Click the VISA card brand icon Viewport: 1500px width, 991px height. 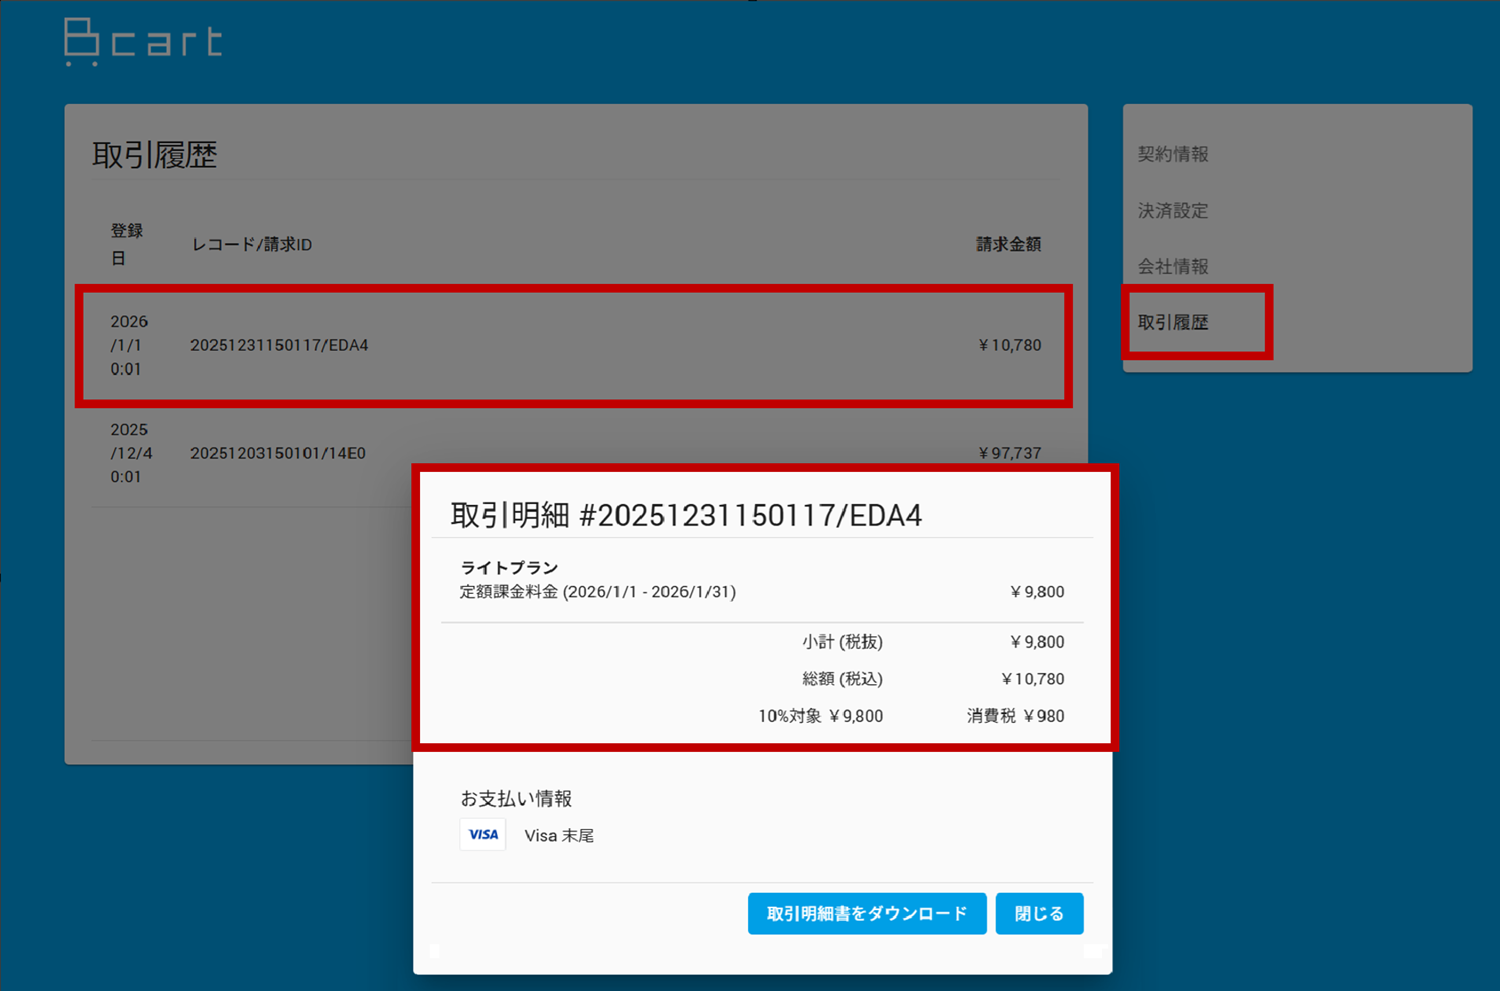pos(483,834)
